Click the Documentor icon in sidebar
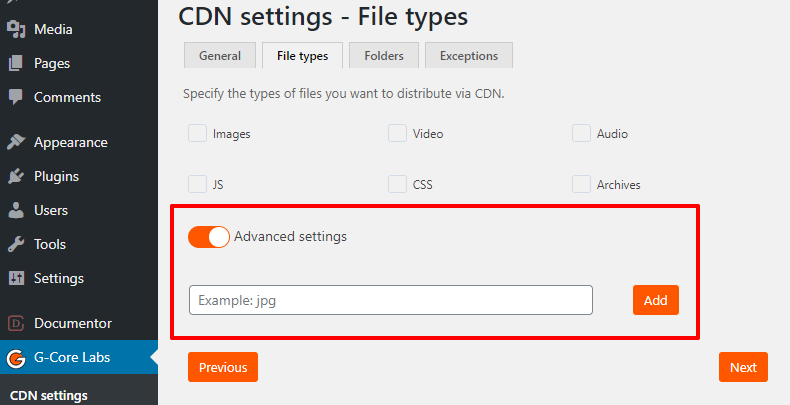The image size is (790, 405). (16, 323)
